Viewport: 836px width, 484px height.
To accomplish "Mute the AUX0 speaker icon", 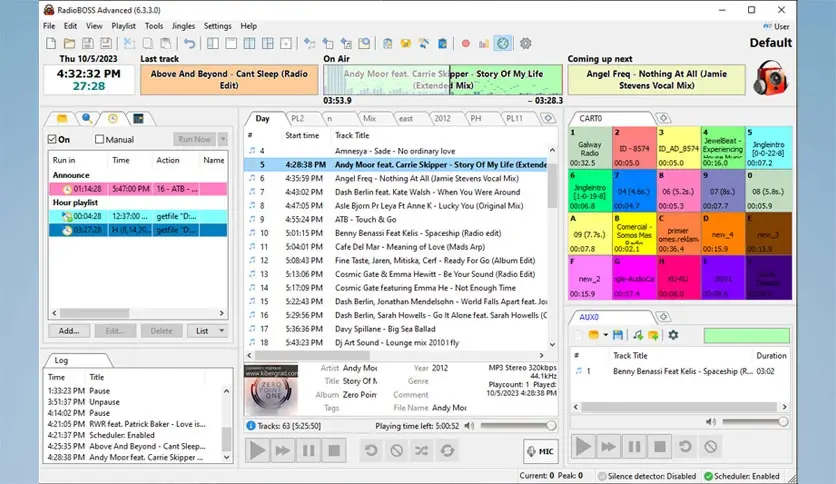I will click(711, 422).
